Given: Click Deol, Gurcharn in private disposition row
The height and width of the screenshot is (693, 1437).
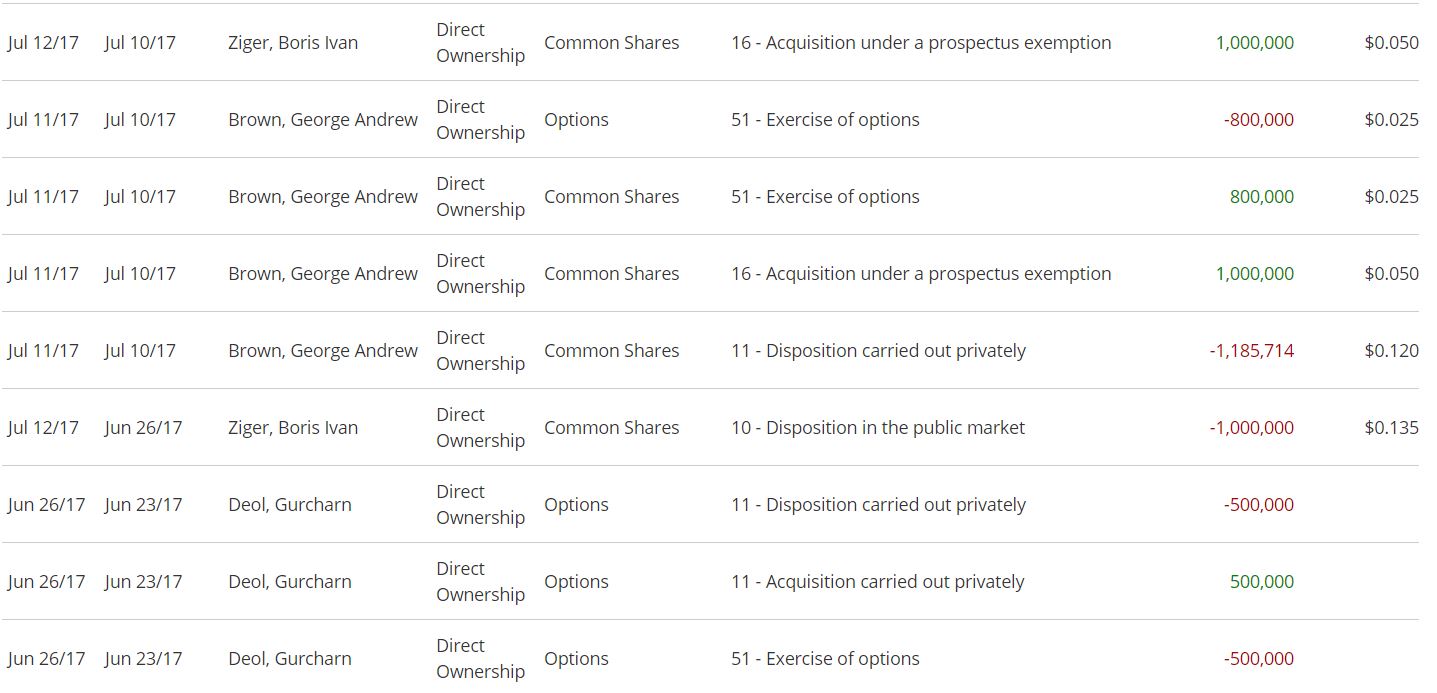Looking at the screenshot, I should (290, 505).
